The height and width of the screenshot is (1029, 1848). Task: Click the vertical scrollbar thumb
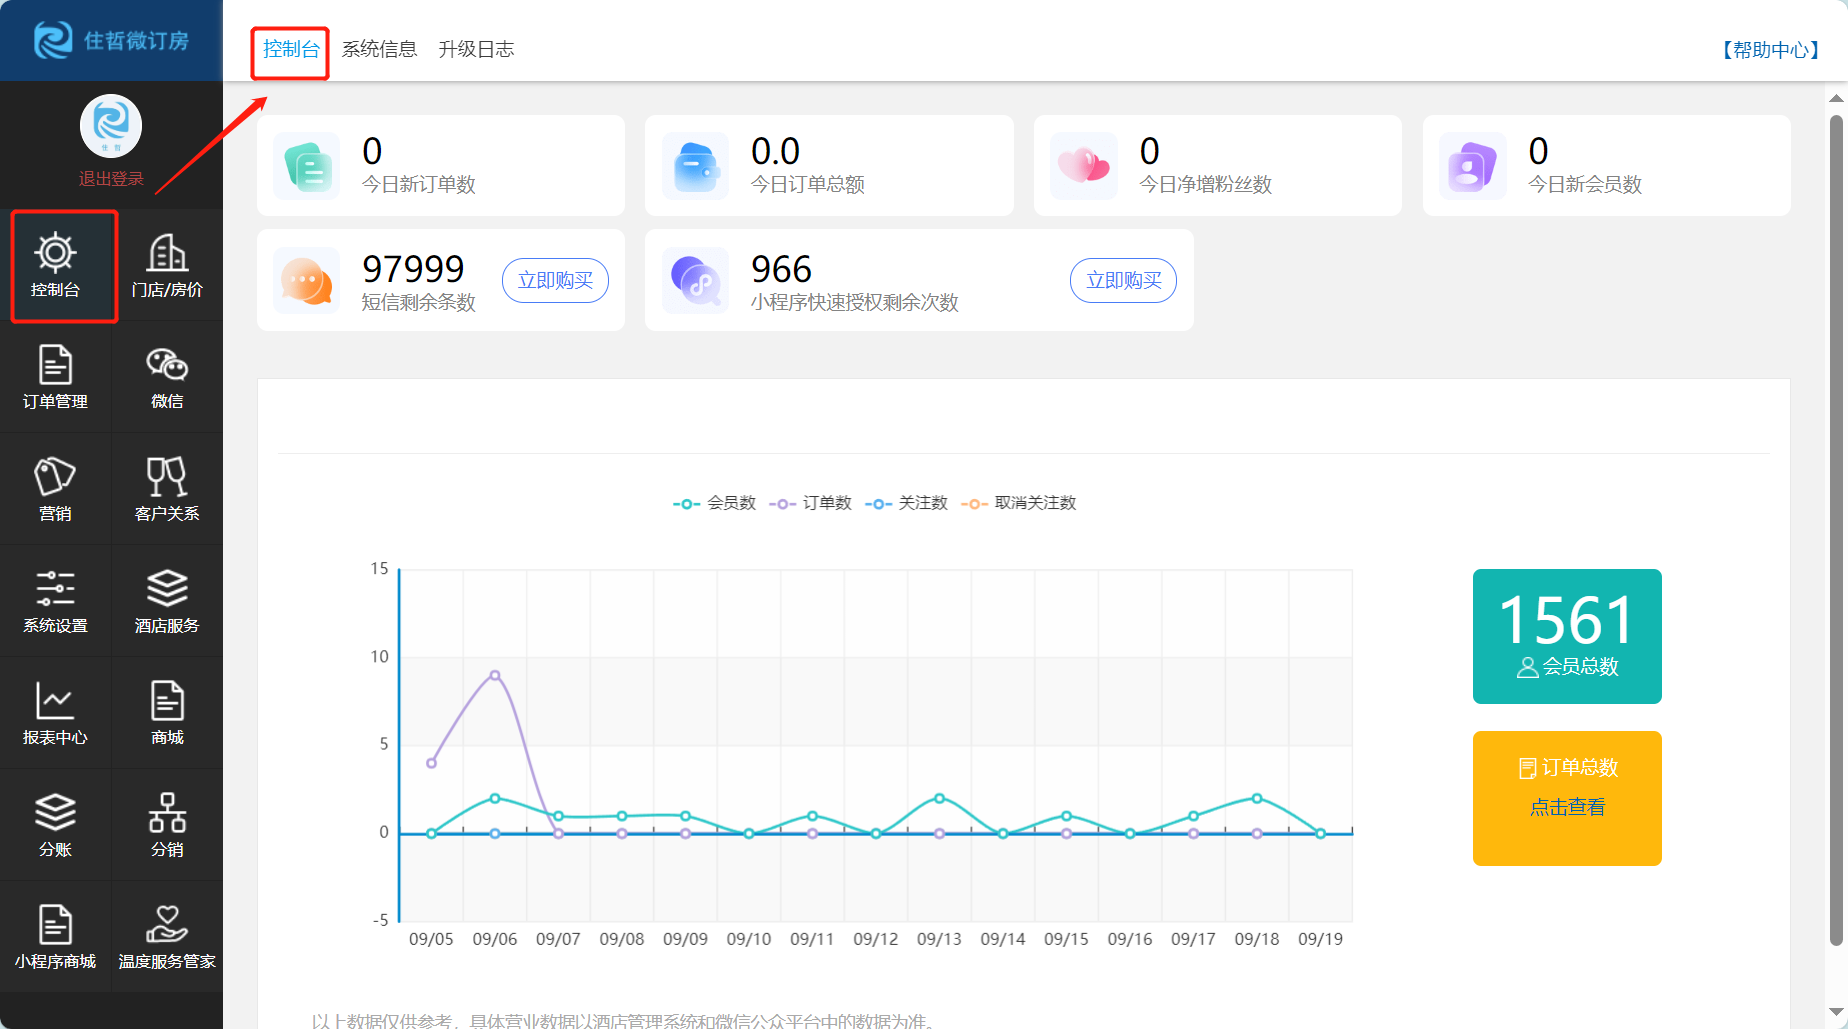coord(1836,530)
